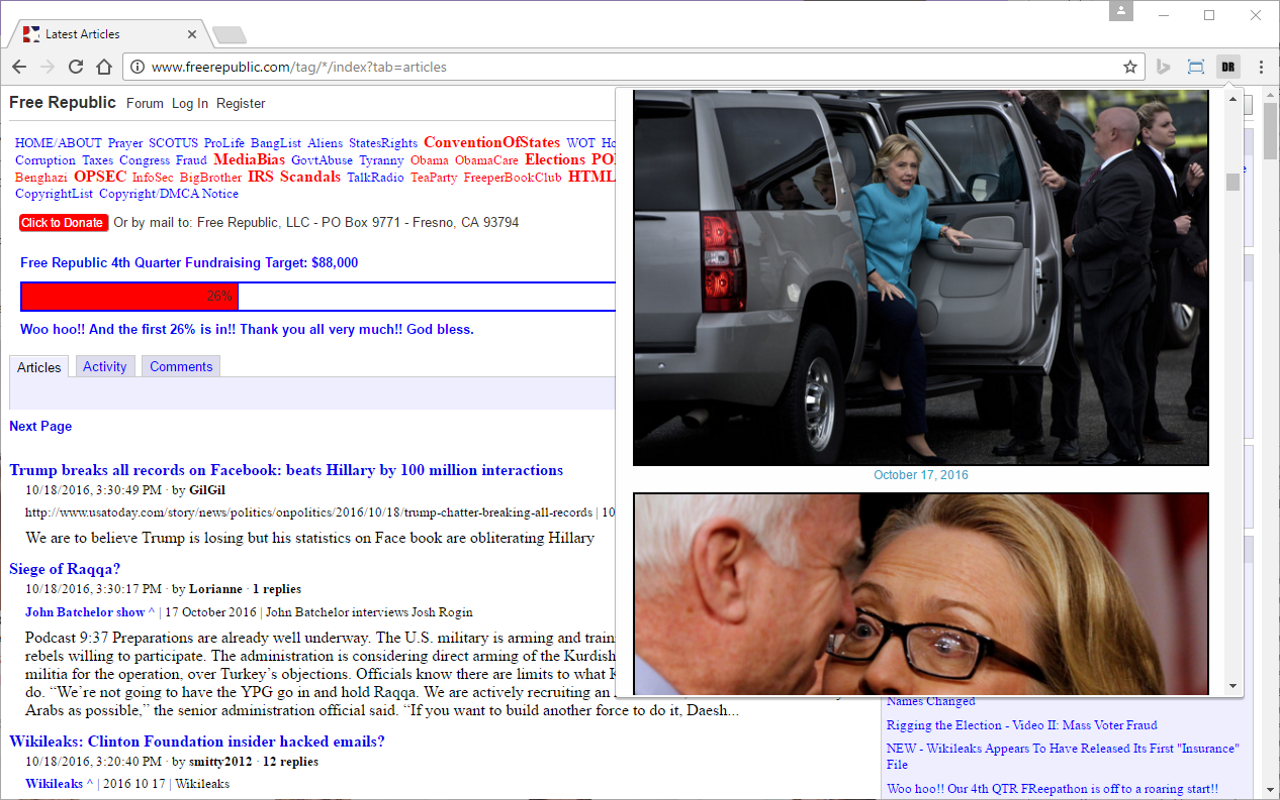The height and width of the screenshot is (800, 1280).
Task: Click the fundraising progress bar at 26%
Action: [129, 297]
